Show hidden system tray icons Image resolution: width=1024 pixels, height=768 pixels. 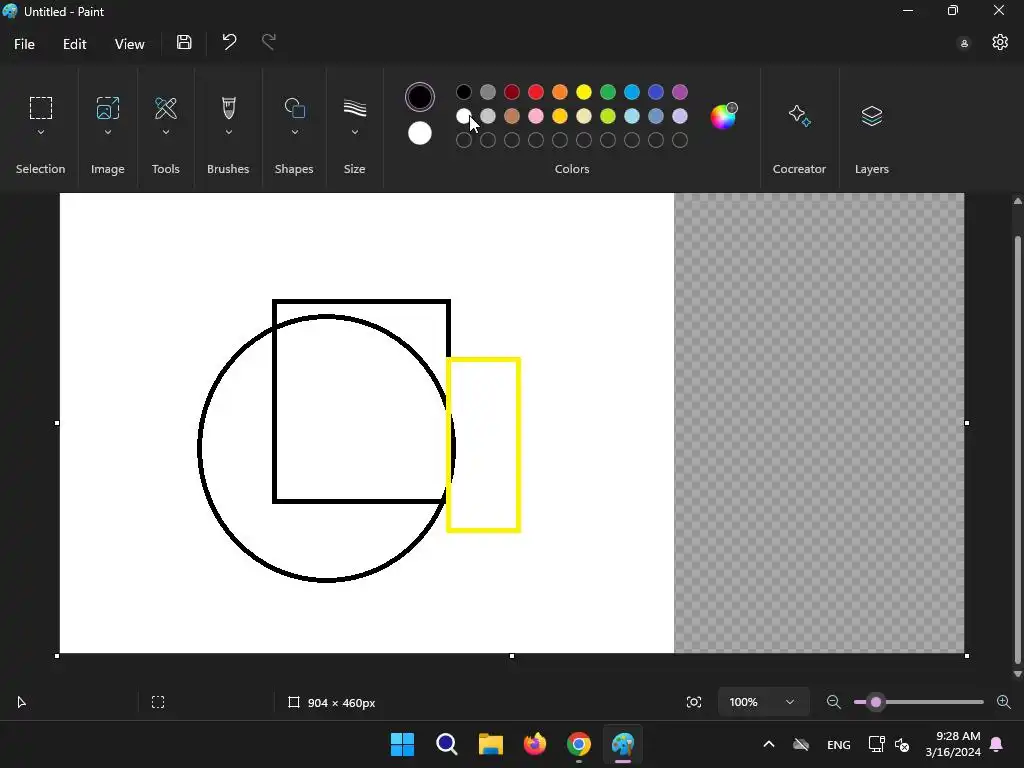click(x=769, y=744)
